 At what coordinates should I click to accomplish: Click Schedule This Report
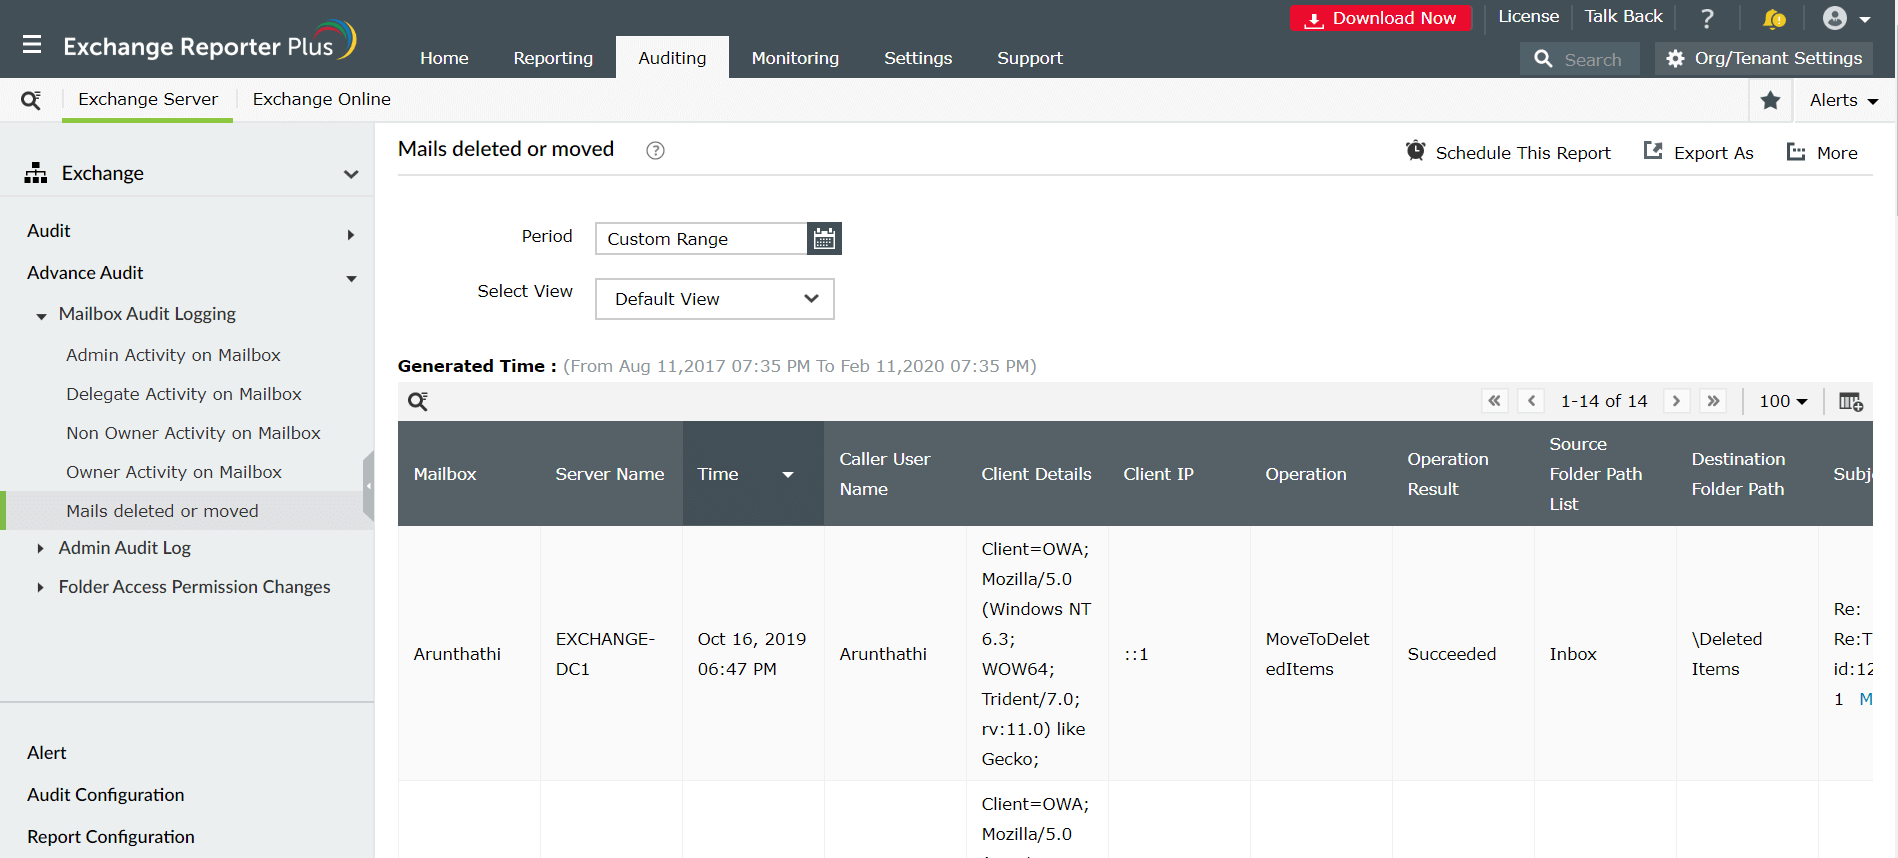pos(1508,152)
